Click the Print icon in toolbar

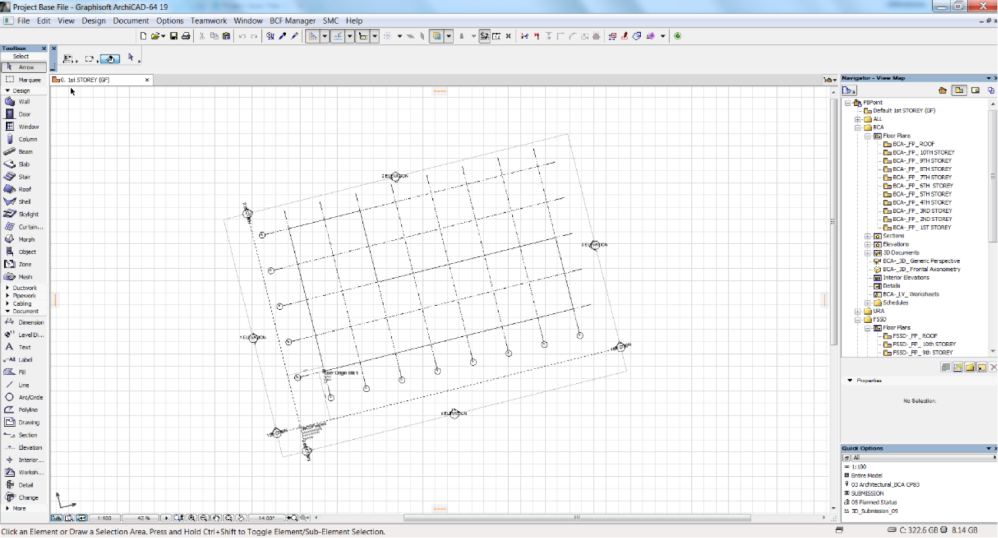pyautogui.click(x=186, y=36)
